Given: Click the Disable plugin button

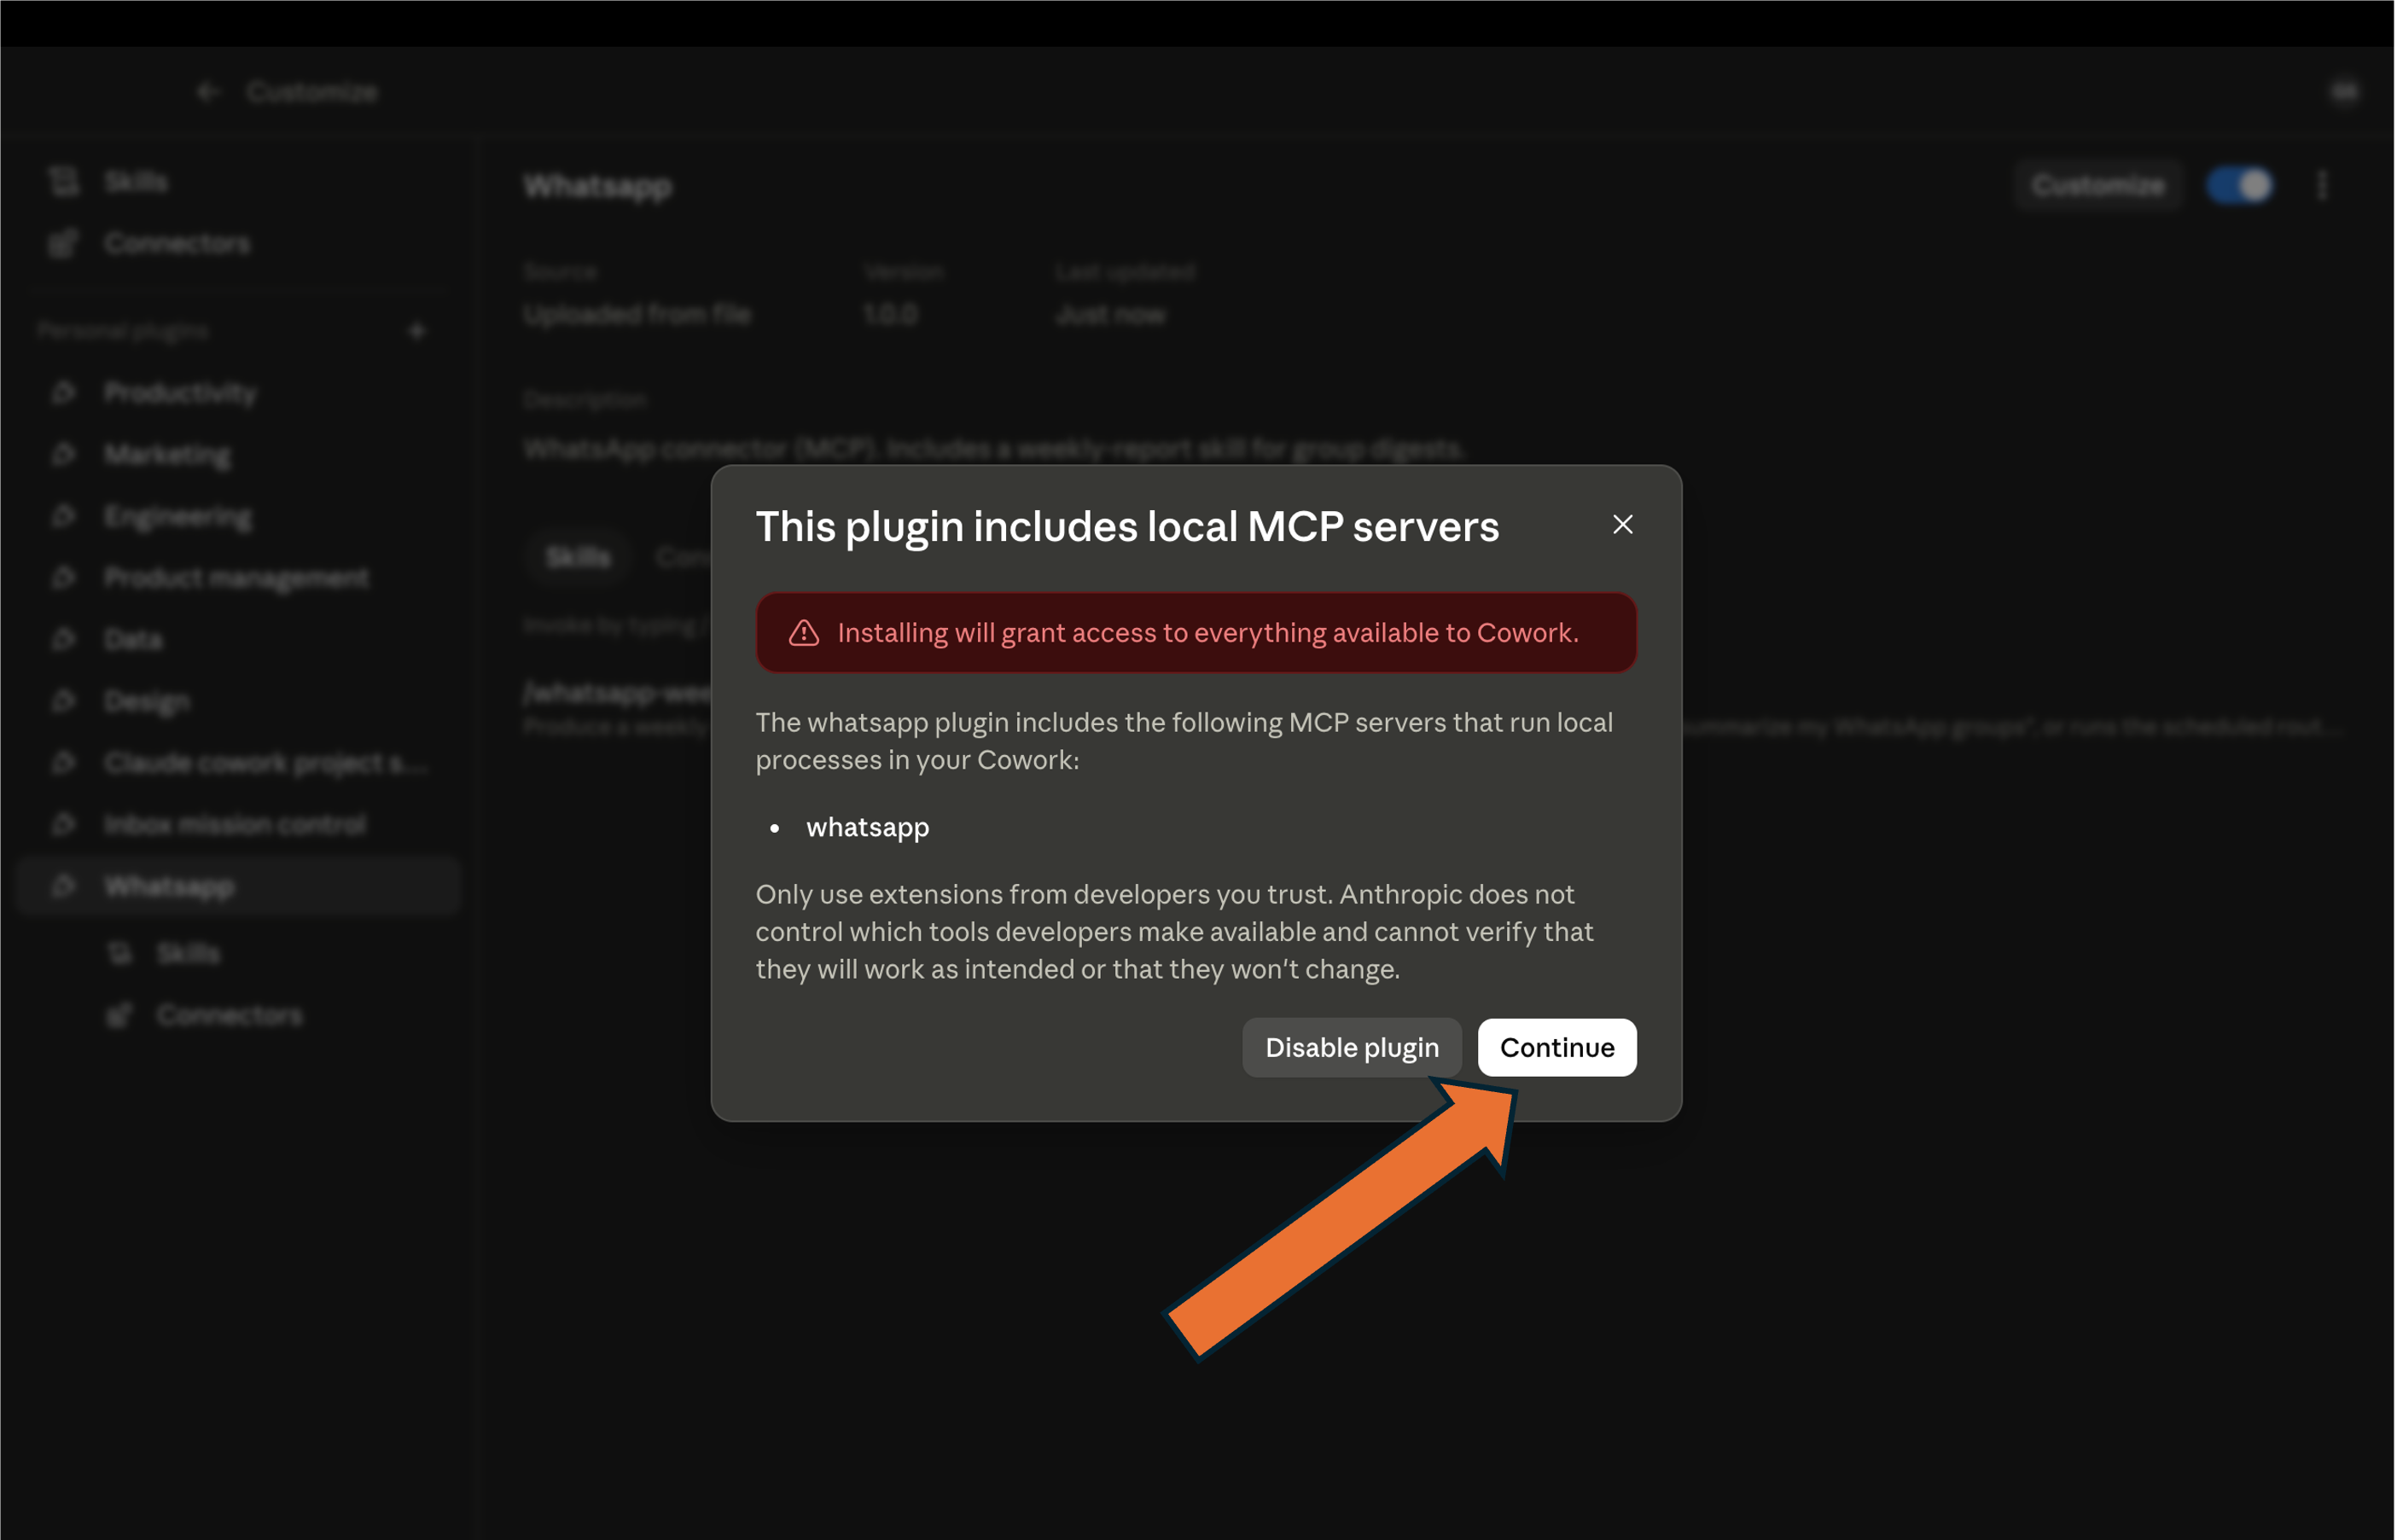Looking at the screenshot, I should click(1351, 1047).
